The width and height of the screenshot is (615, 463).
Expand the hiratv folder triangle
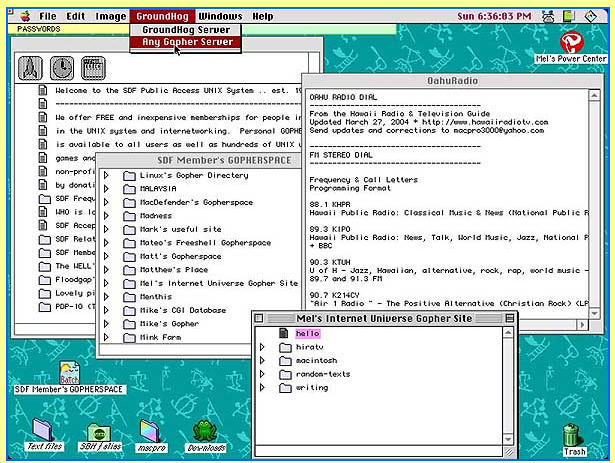tap(262, 347)
